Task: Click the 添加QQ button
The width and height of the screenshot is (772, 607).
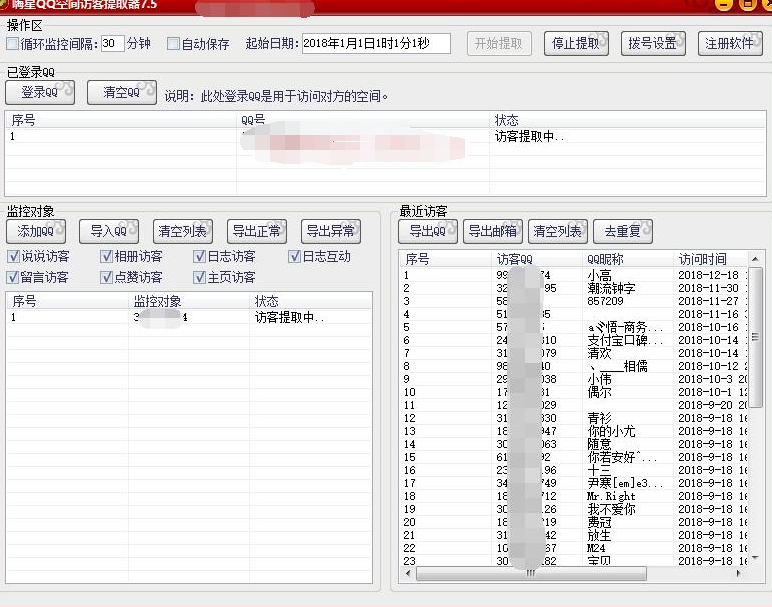Action: [x=36, y=231]
